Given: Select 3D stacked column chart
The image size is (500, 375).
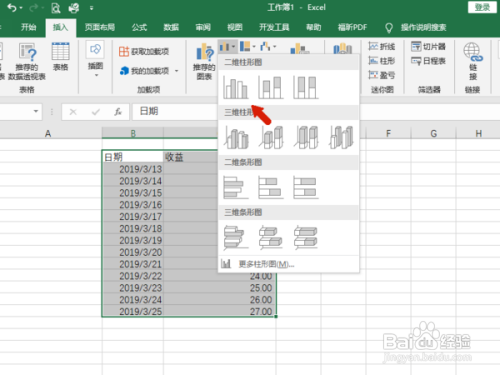Looking at the screenshot, I should (x=271, y=137).
